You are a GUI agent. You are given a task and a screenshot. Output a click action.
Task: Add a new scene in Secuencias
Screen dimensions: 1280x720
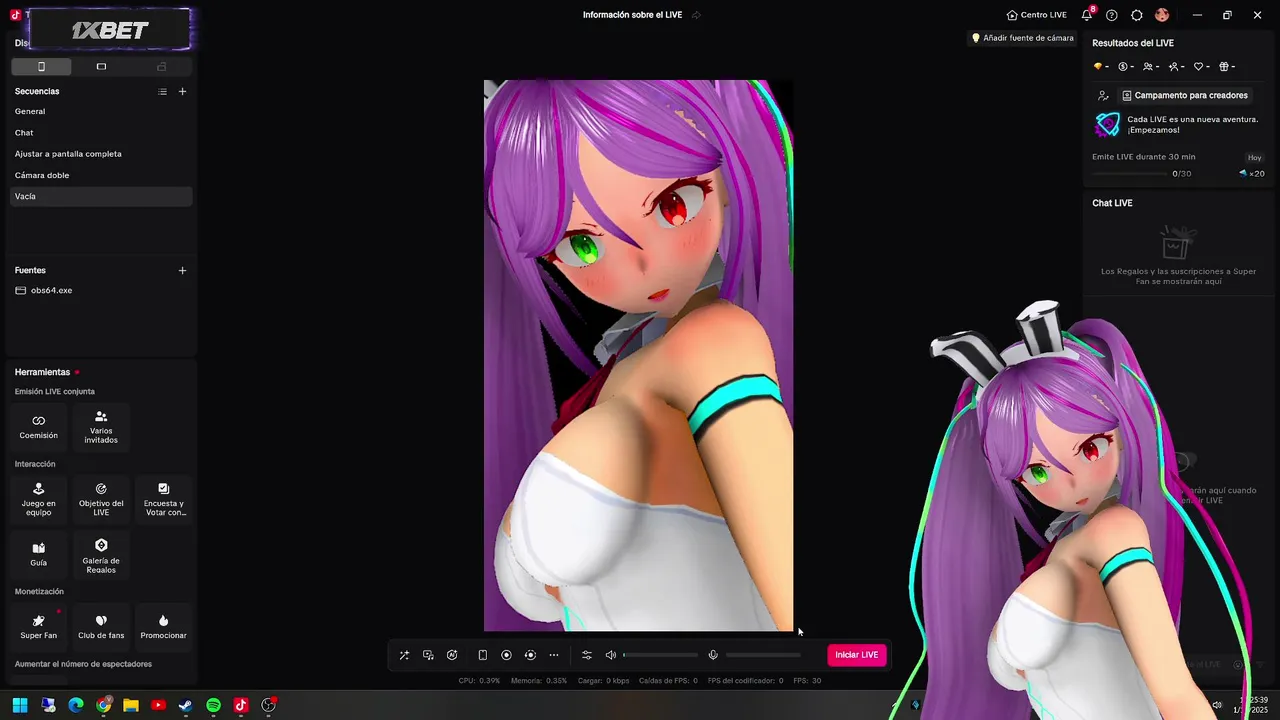coord(182,91)
